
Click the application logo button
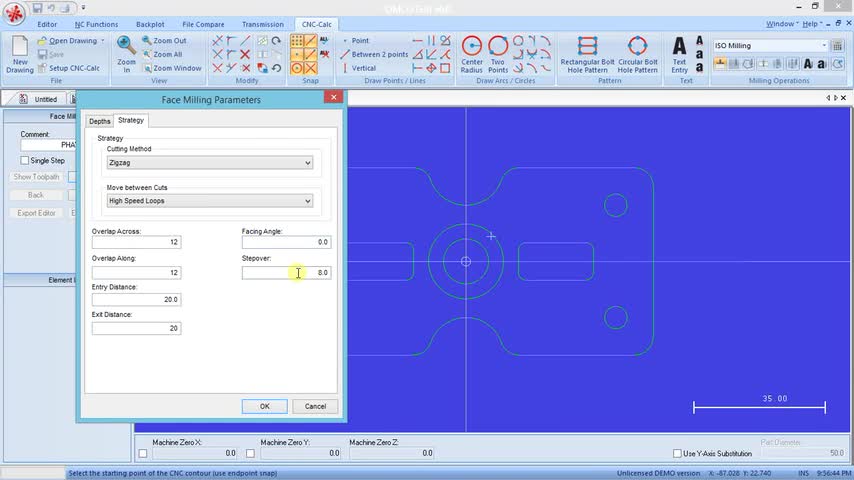(x=14, y=14)
